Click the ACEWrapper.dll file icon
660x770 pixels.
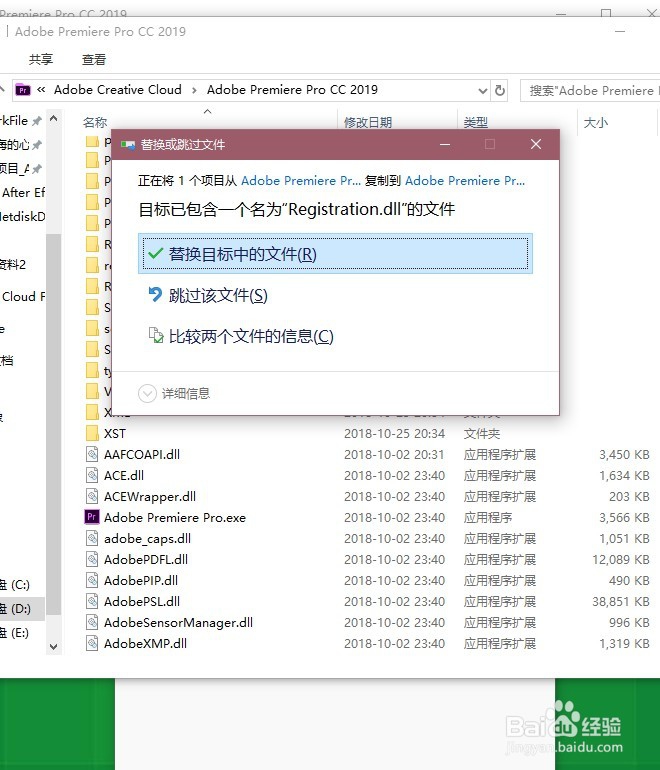coord(92,496)
